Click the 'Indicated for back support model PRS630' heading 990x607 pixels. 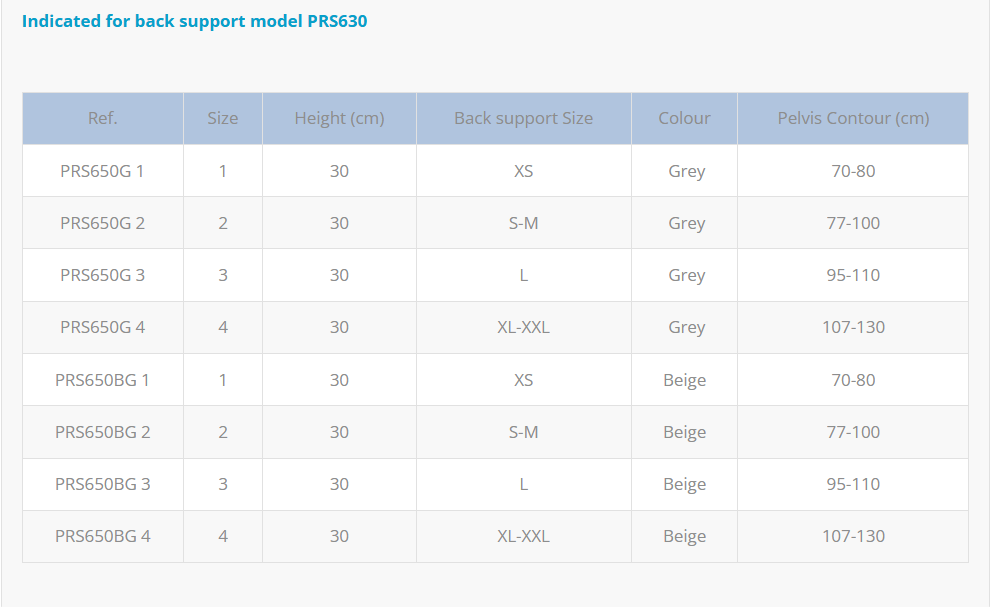tap(195, 21)
